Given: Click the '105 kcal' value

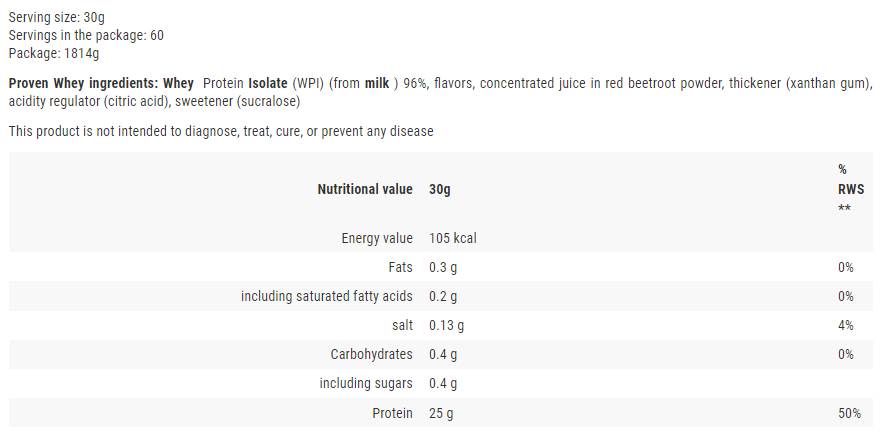Looking at the screenshot, I should pyautogui.click(x=452, y=238).
